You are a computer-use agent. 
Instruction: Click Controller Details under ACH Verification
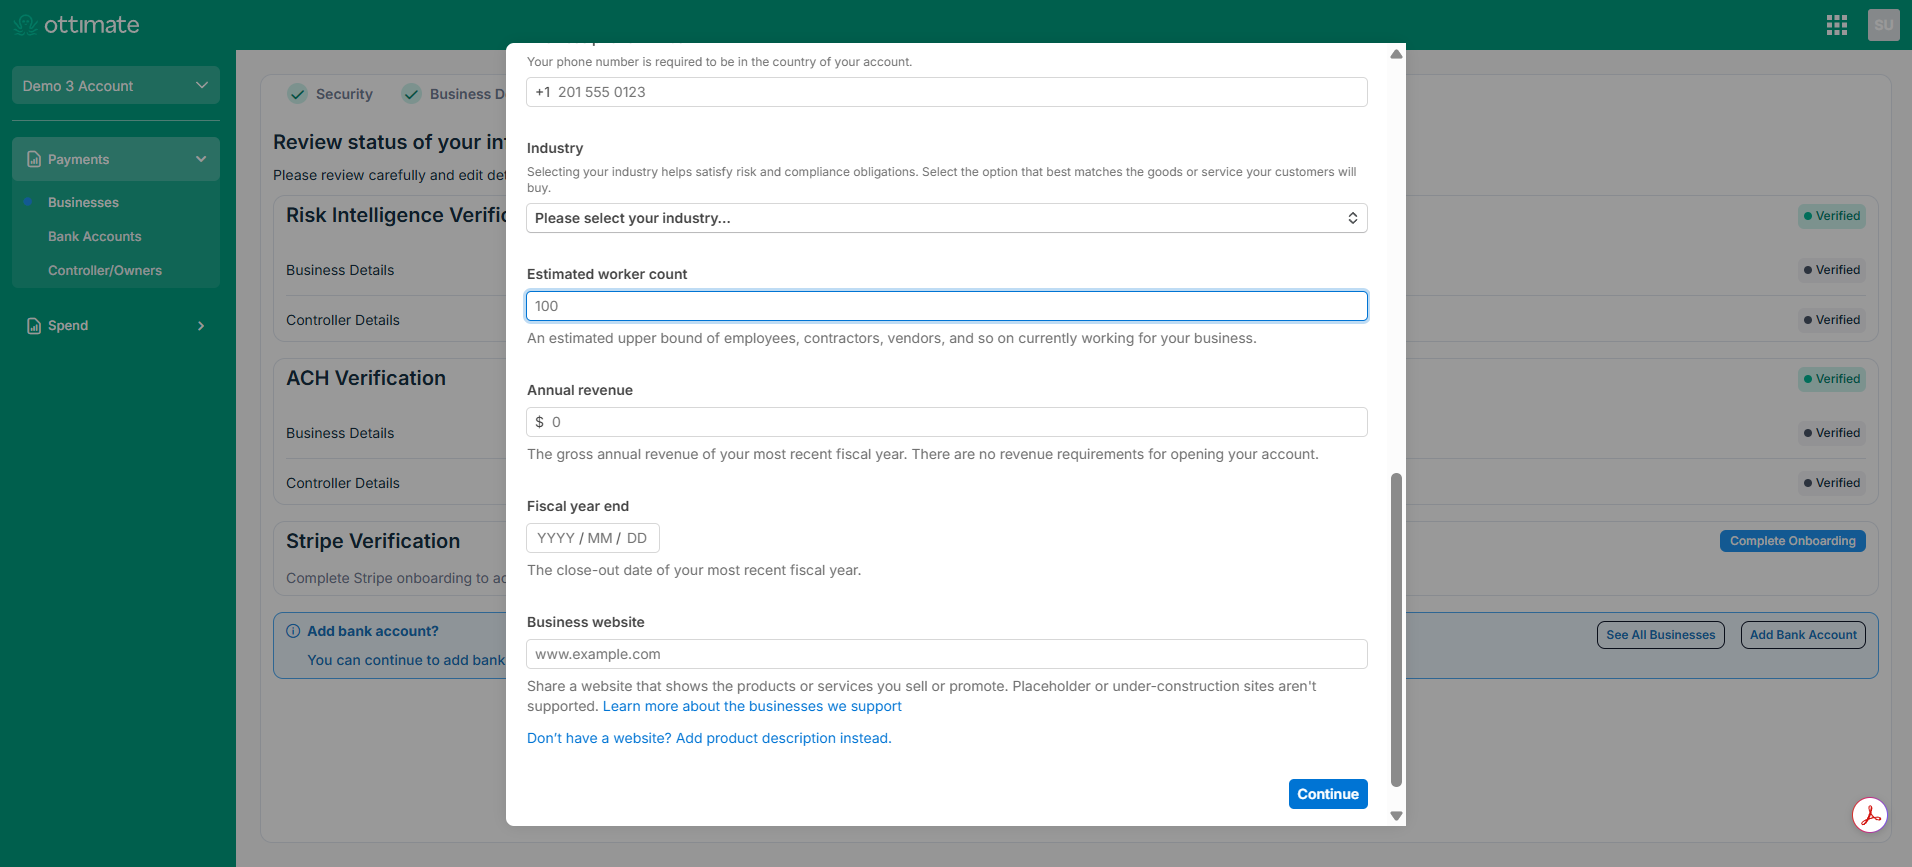(x=343, y=483)
